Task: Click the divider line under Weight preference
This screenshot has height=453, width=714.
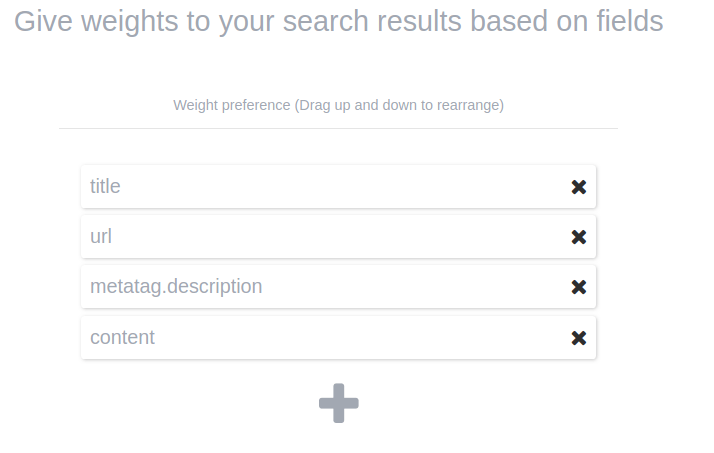Action: (338, 128)
